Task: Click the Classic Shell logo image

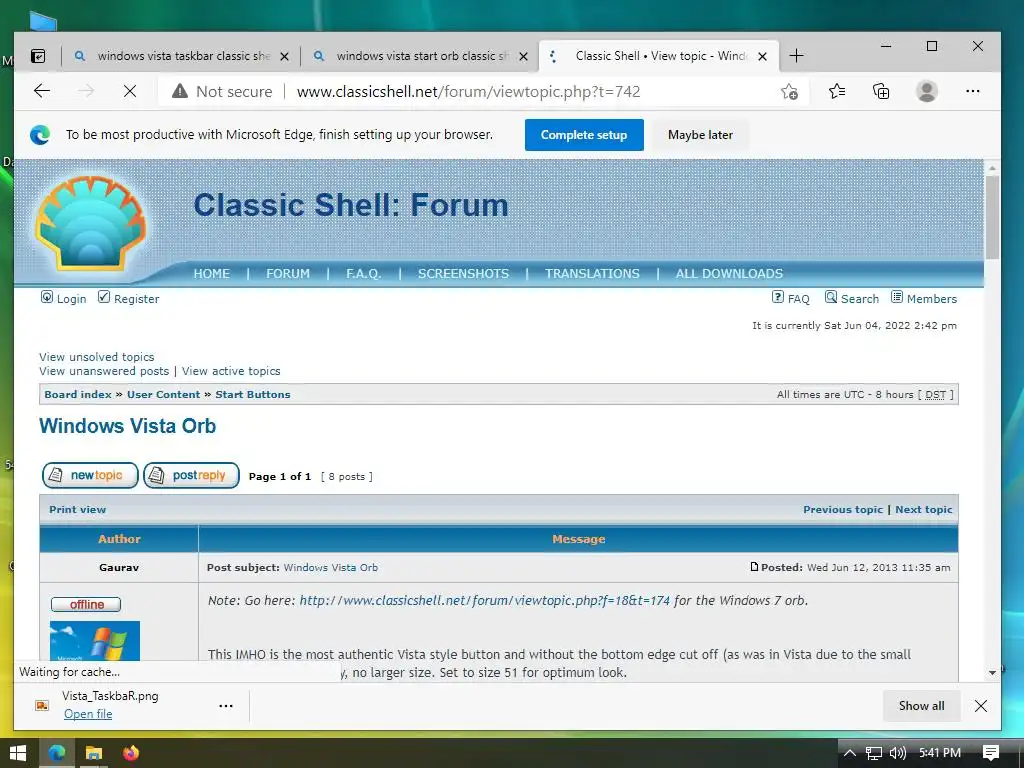Action: point(90,223)
